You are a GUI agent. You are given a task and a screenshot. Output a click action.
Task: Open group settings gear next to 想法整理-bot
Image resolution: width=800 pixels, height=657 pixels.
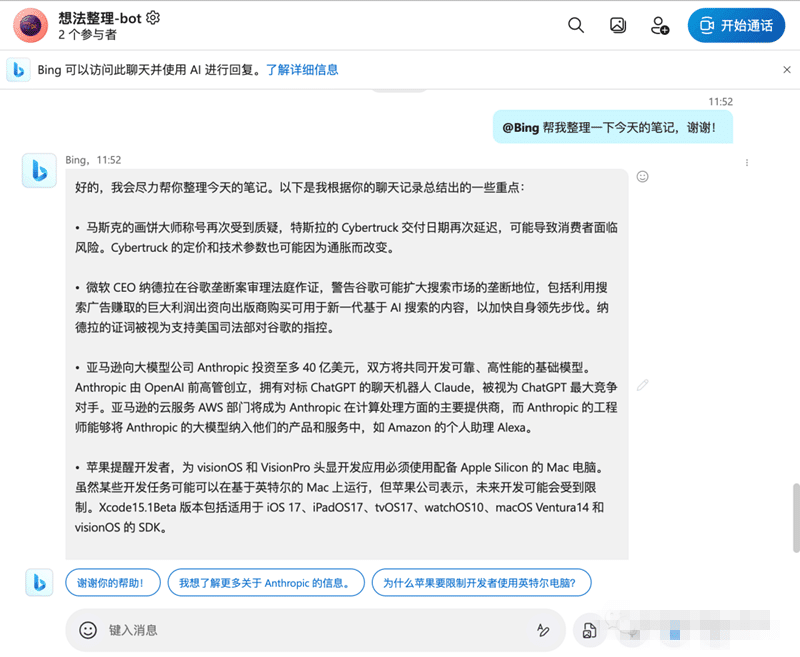(x=153, y=18)
